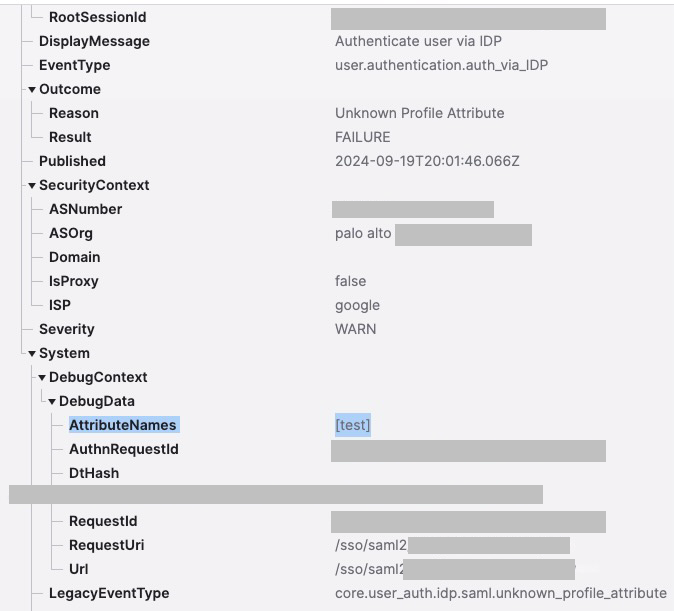Collapse the Outcome tree node
This screenshot has height=611, width=674.
[32, 90]
